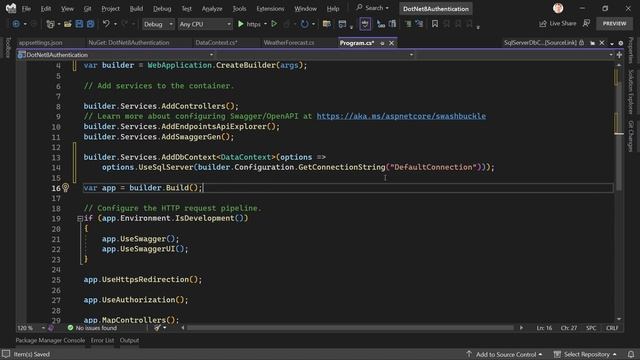Open the File menu
Viewport: 640px width, 360px height.
[26, 9]
